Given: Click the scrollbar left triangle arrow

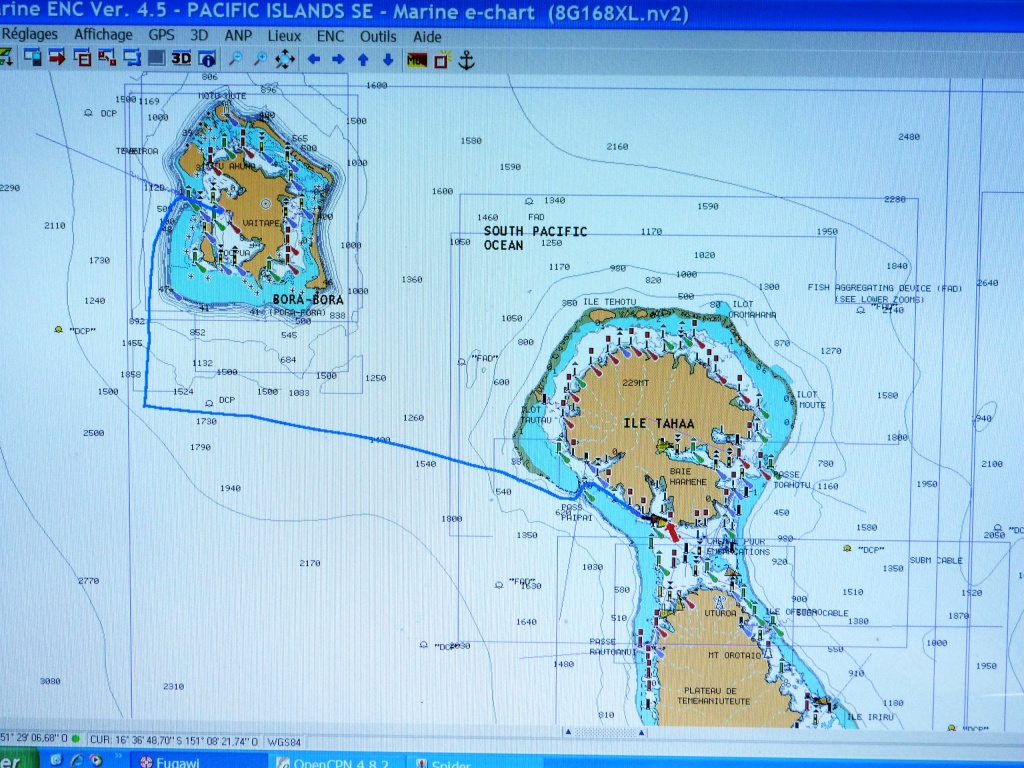Looking at the screenshot, I should (568, 731).
